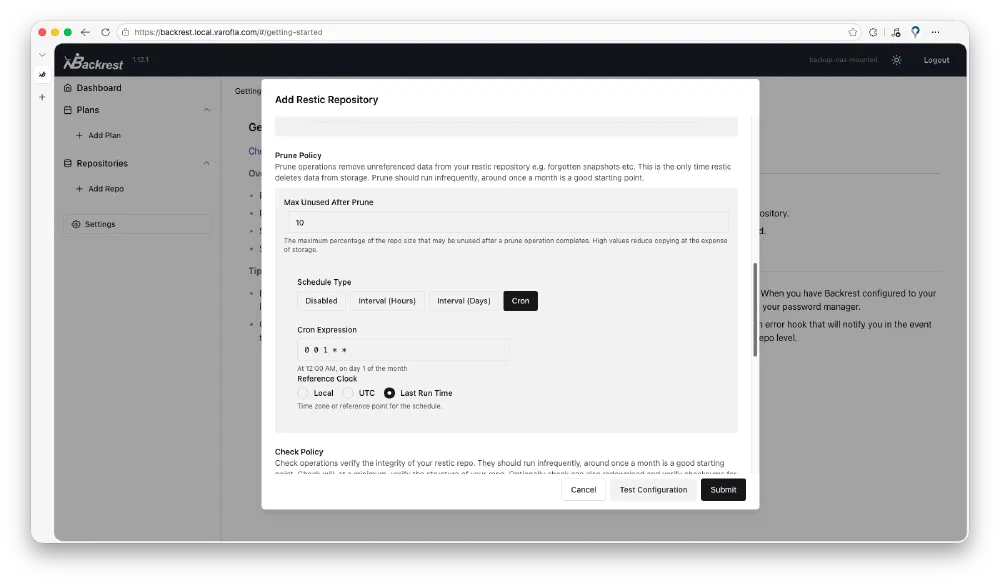
Task: Toggle dark mode with the sun icon
Action: point(897,60)
